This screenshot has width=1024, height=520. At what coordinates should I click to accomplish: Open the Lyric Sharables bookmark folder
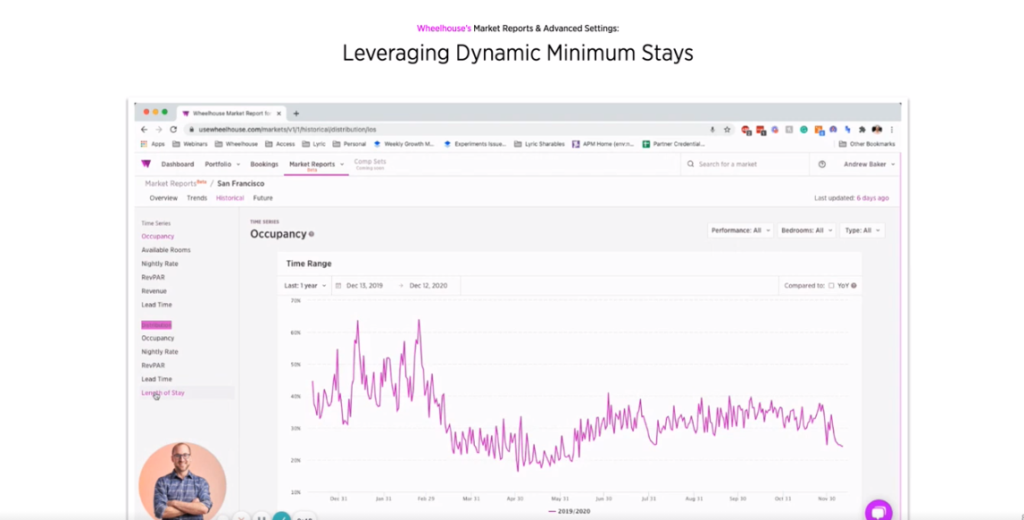(539, 144)
